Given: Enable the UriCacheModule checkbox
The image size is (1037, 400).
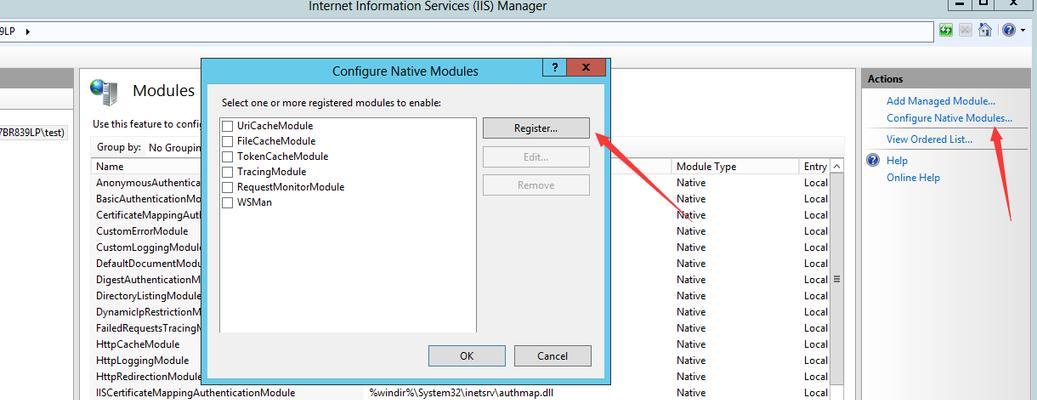Looking at the screenshot, I should [228, 126].
